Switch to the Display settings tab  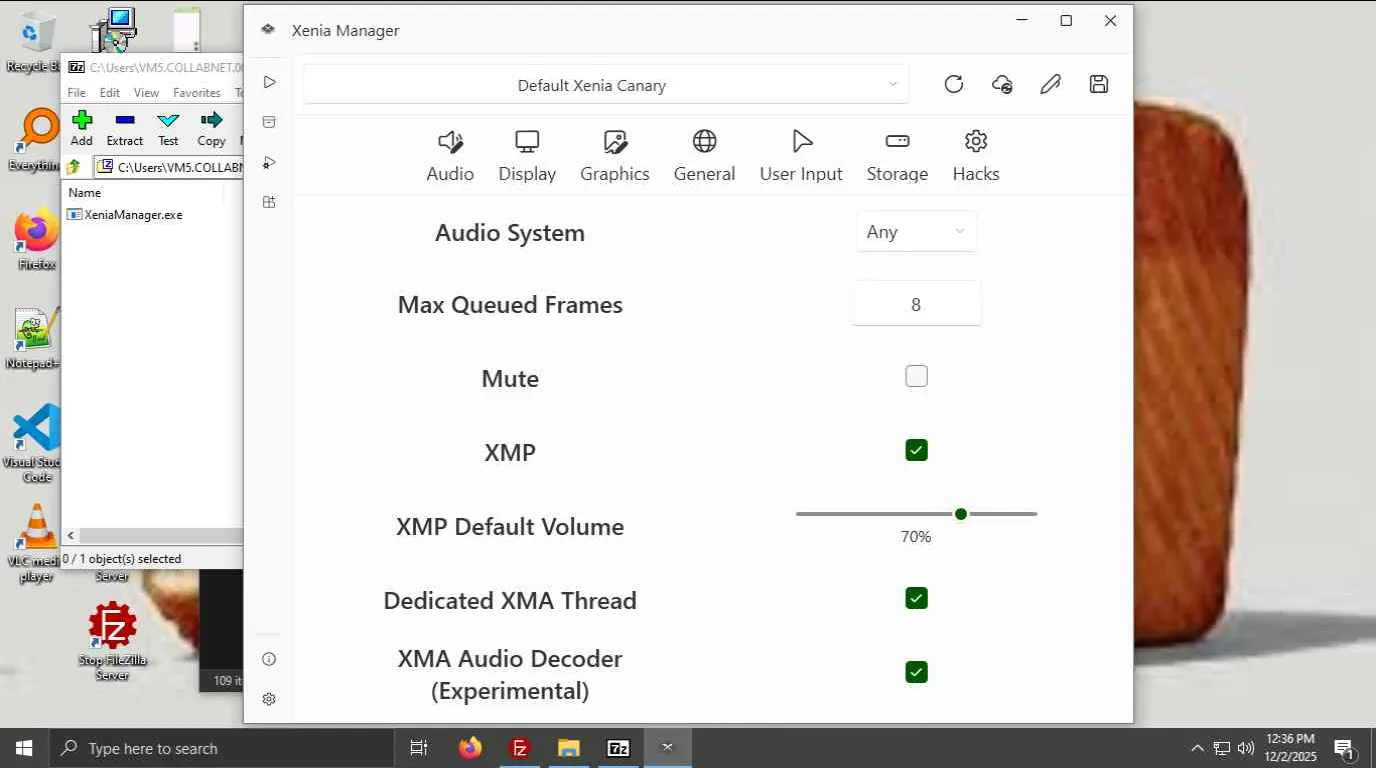tap(527, 157)
